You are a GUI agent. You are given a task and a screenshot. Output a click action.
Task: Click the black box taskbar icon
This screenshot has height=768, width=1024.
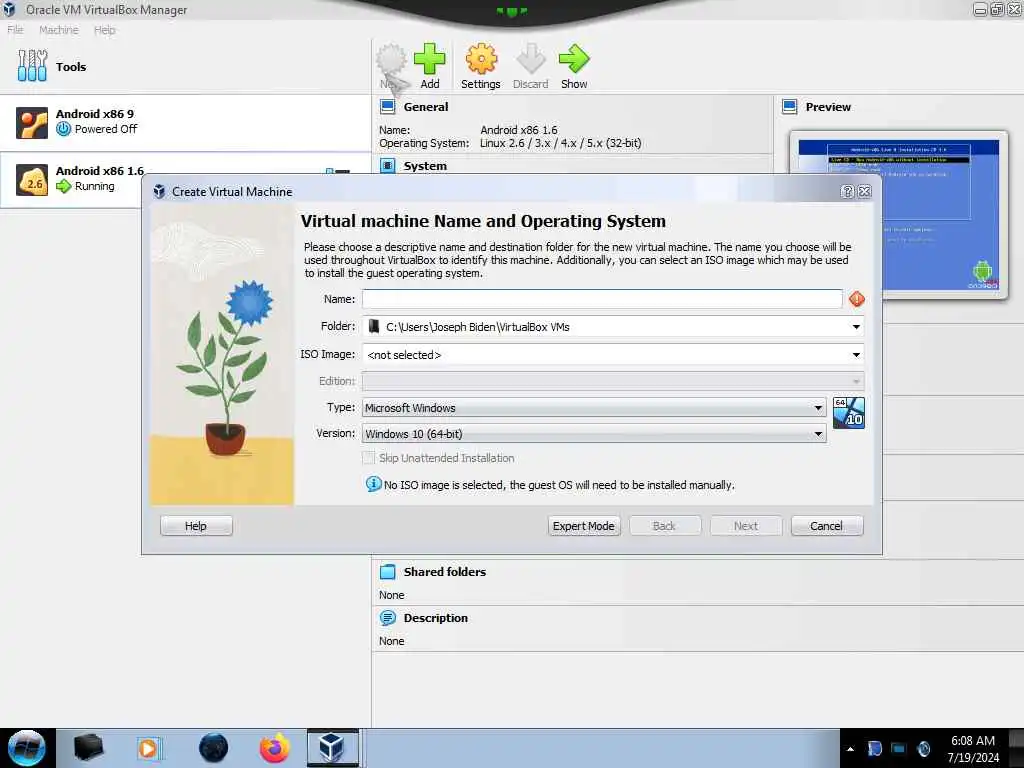[88, 748]
